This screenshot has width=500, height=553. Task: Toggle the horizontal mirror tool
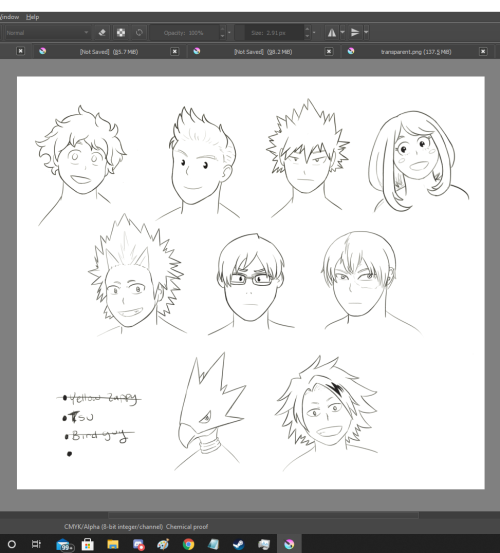(x=332, y=33)
